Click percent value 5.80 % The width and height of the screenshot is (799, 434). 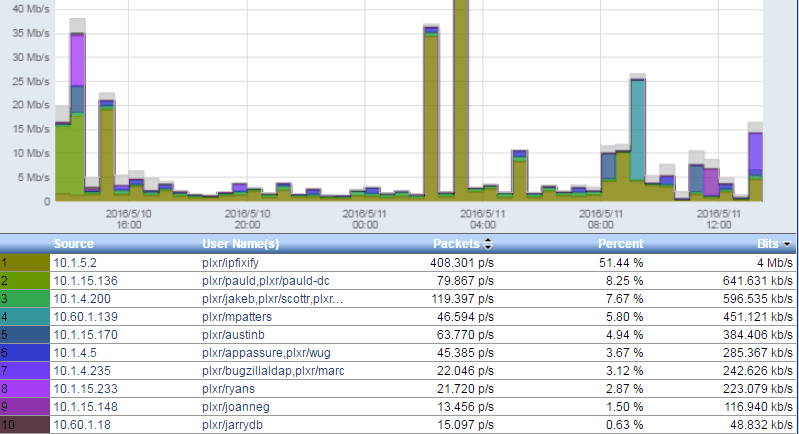click(624, 317)
